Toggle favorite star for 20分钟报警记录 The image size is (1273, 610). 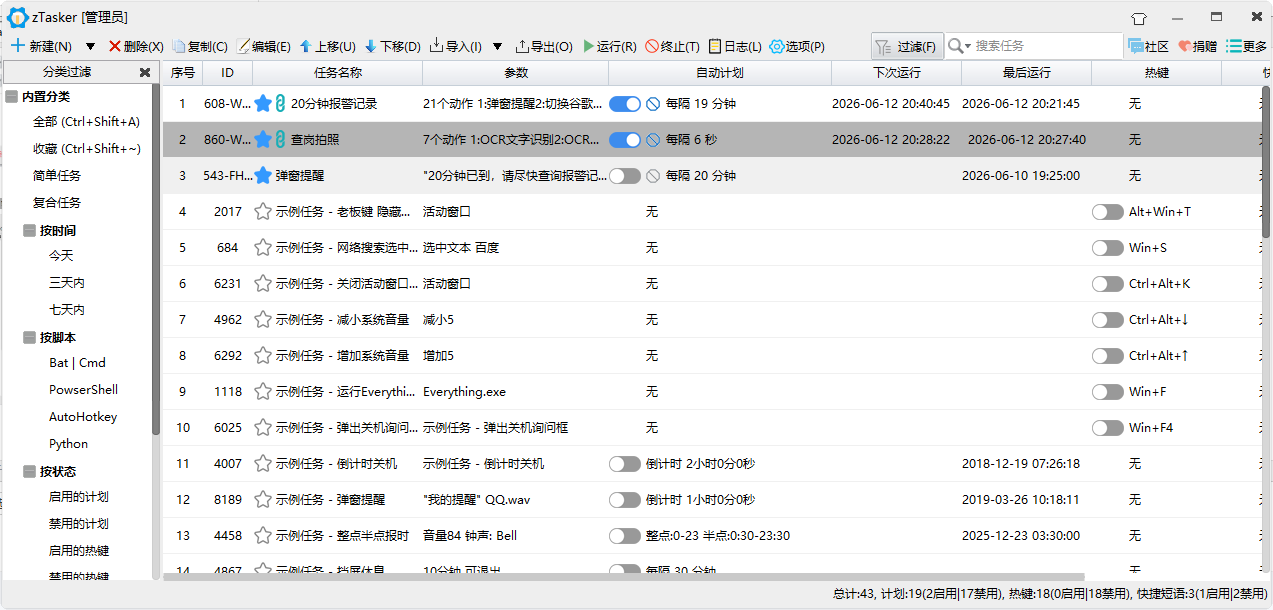coord(263,104)
